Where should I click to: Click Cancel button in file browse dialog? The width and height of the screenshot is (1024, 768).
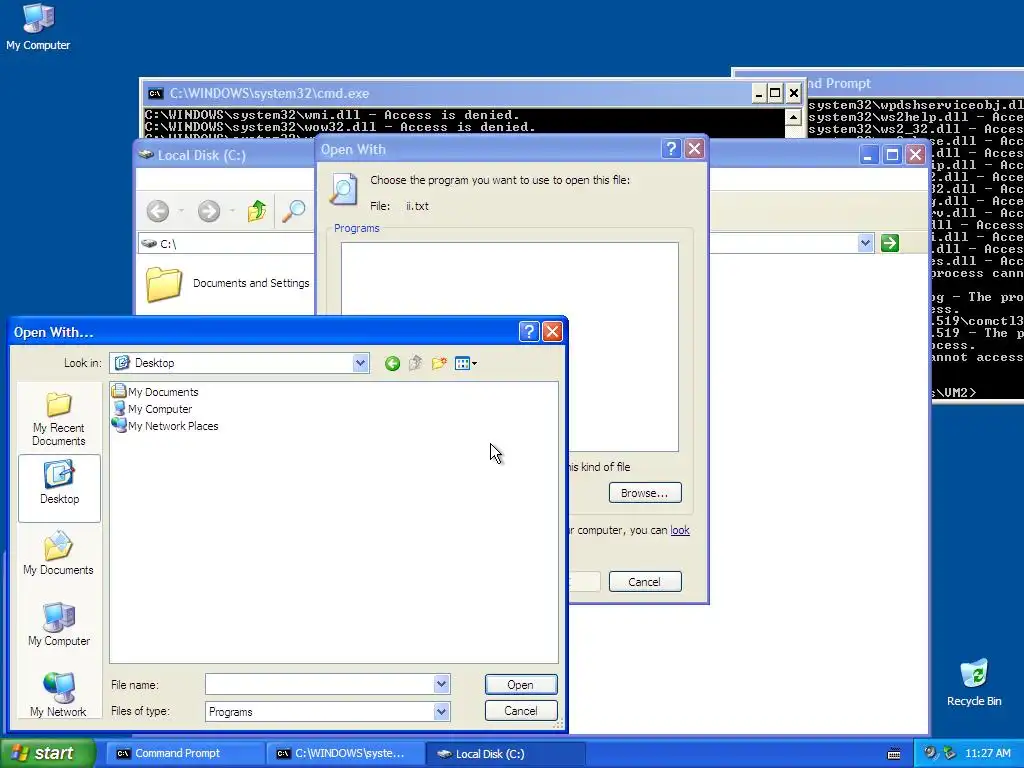point(521,711)
